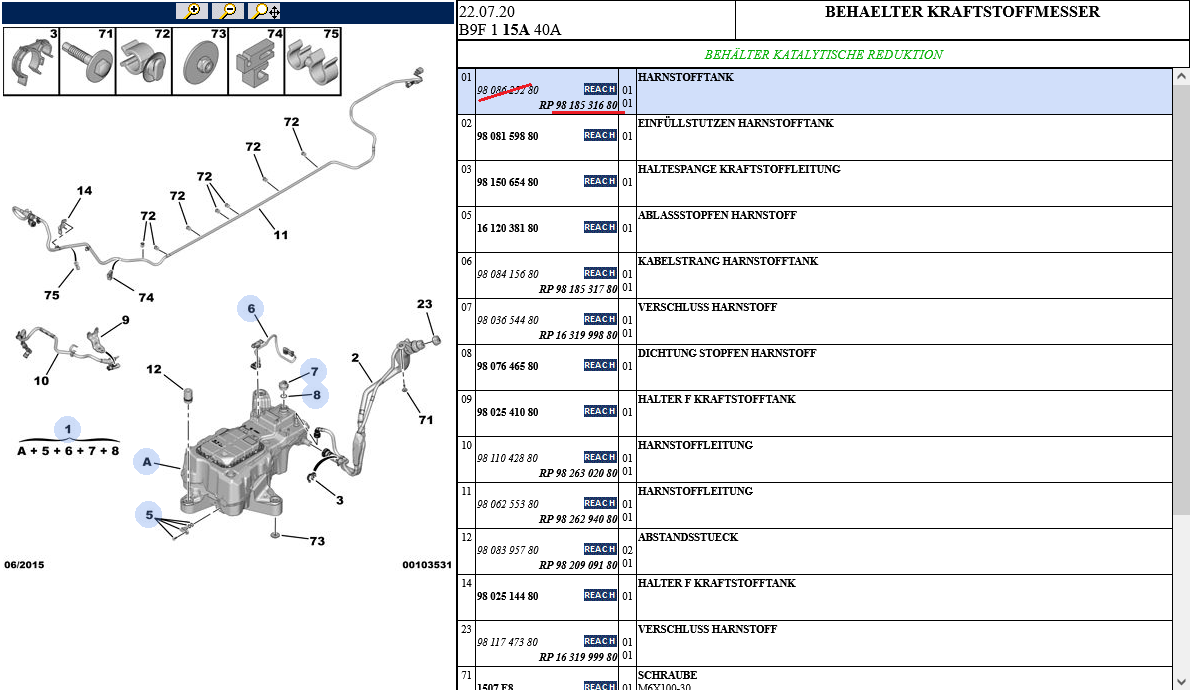The height and width of the screenshot is (700, 1190).
Task: Click highlighted callout 5 in the diagram
Action: (150, 516)
